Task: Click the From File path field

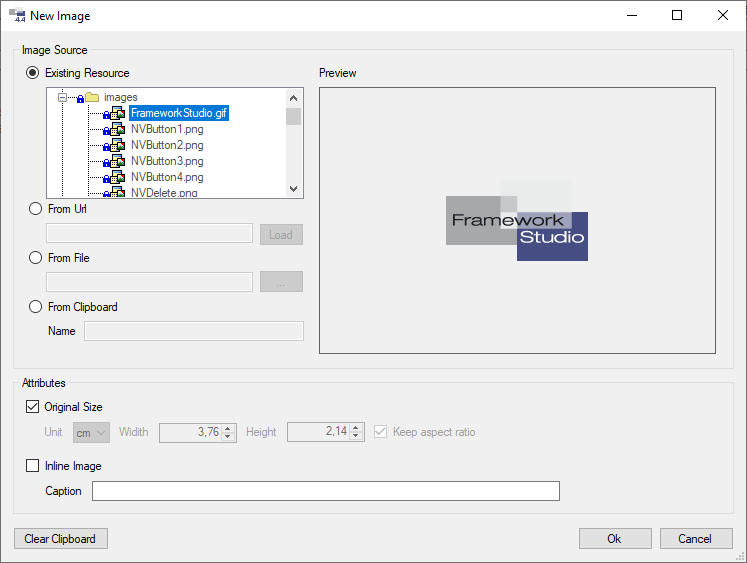Action: coord(150,282)
